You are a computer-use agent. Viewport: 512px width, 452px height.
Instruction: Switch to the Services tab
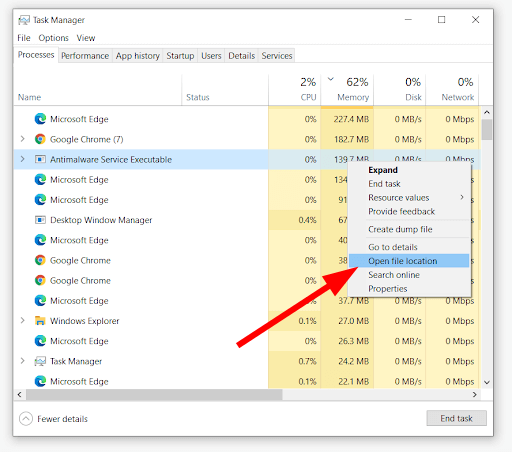pos(277,56)
